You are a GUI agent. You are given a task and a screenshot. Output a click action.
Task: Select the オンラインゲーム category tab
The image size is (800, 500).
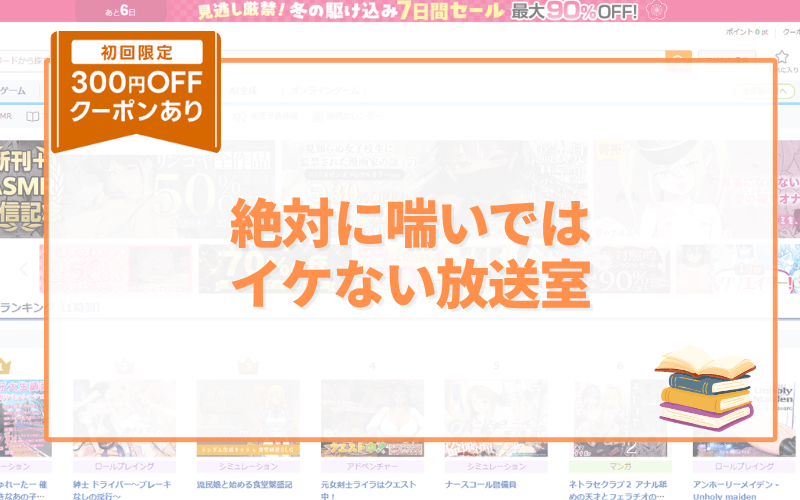tap(325, 91)
